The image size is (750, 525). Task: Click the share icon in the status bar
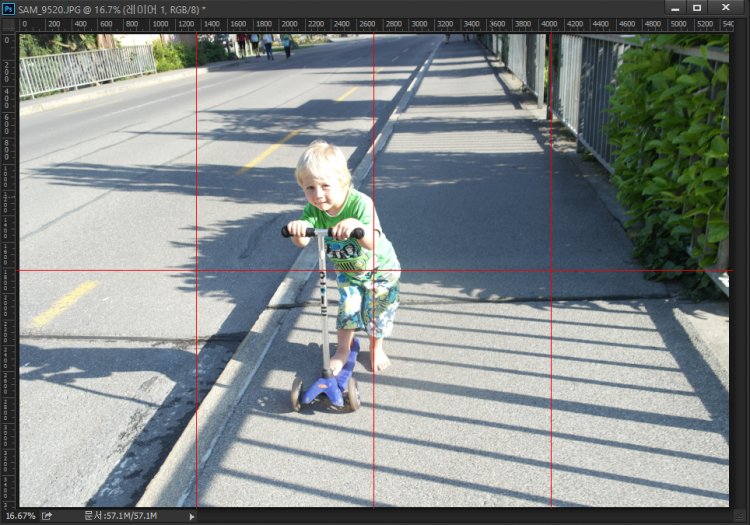click(47, 516)
